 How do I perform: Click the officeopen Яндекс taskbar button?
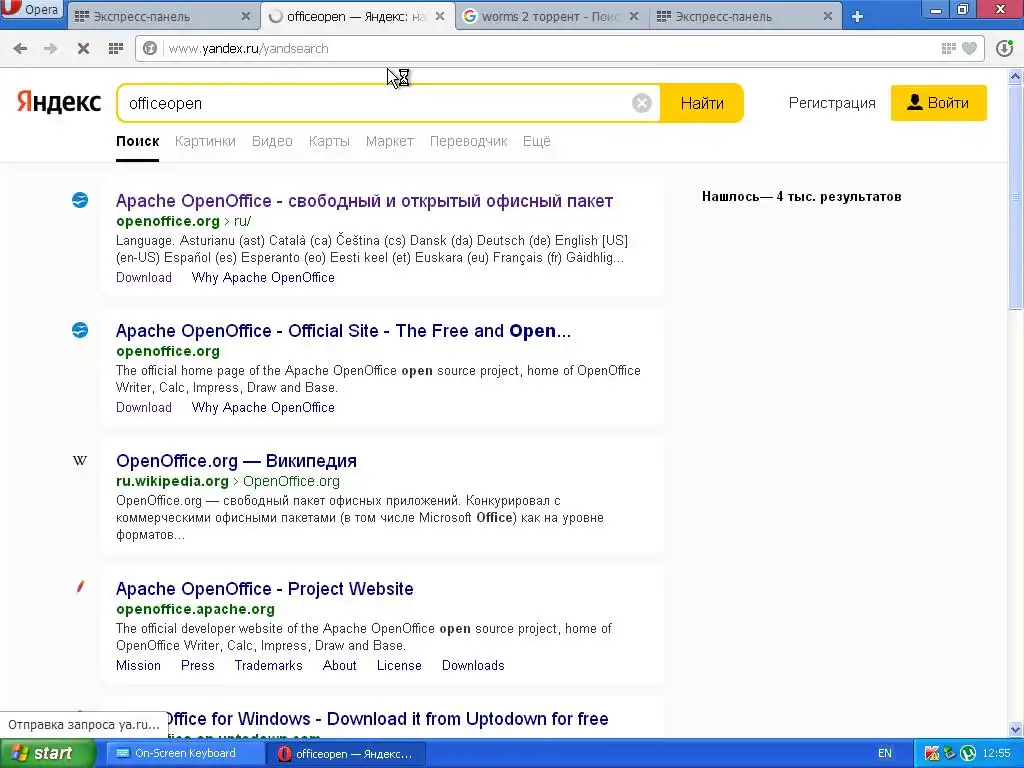pos(346,754)
